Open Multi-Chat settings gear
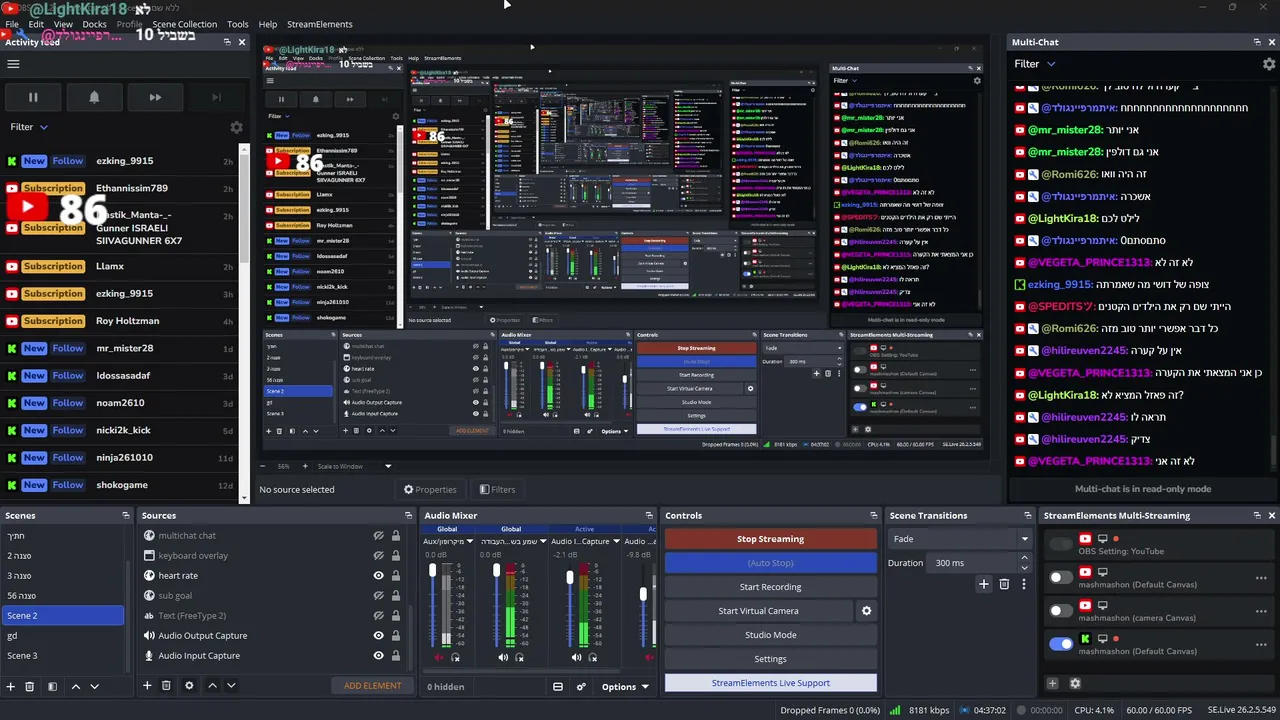Viewport: 1280px width, 720px height. coord(1269,64)
